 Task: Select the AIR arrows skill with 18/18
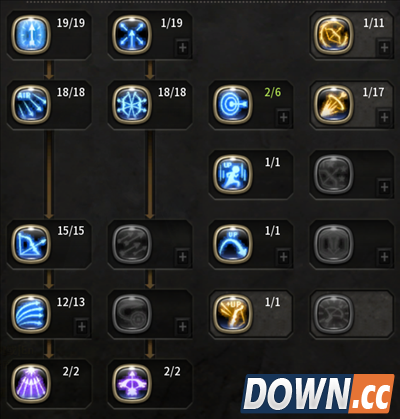point(31,105)
